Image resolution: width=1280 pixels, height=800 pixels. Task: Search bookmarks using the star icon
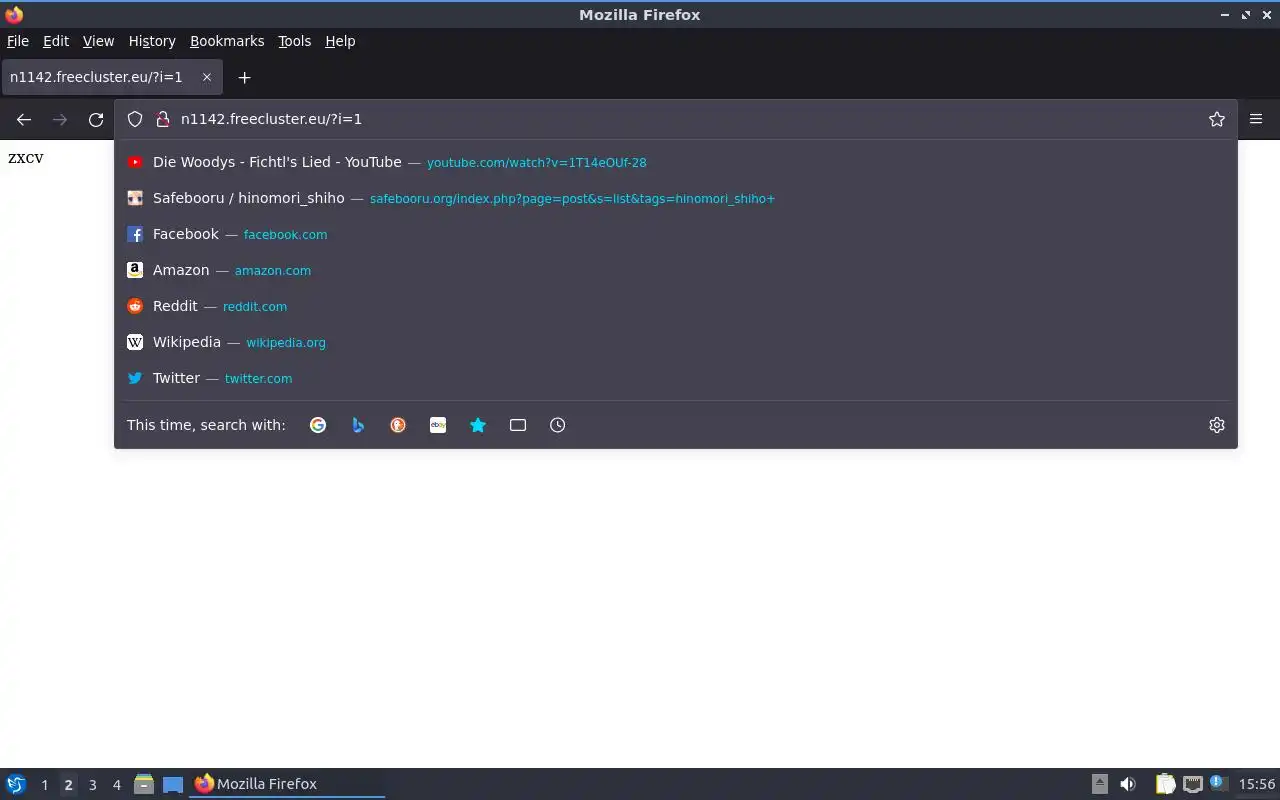[478, 425]
